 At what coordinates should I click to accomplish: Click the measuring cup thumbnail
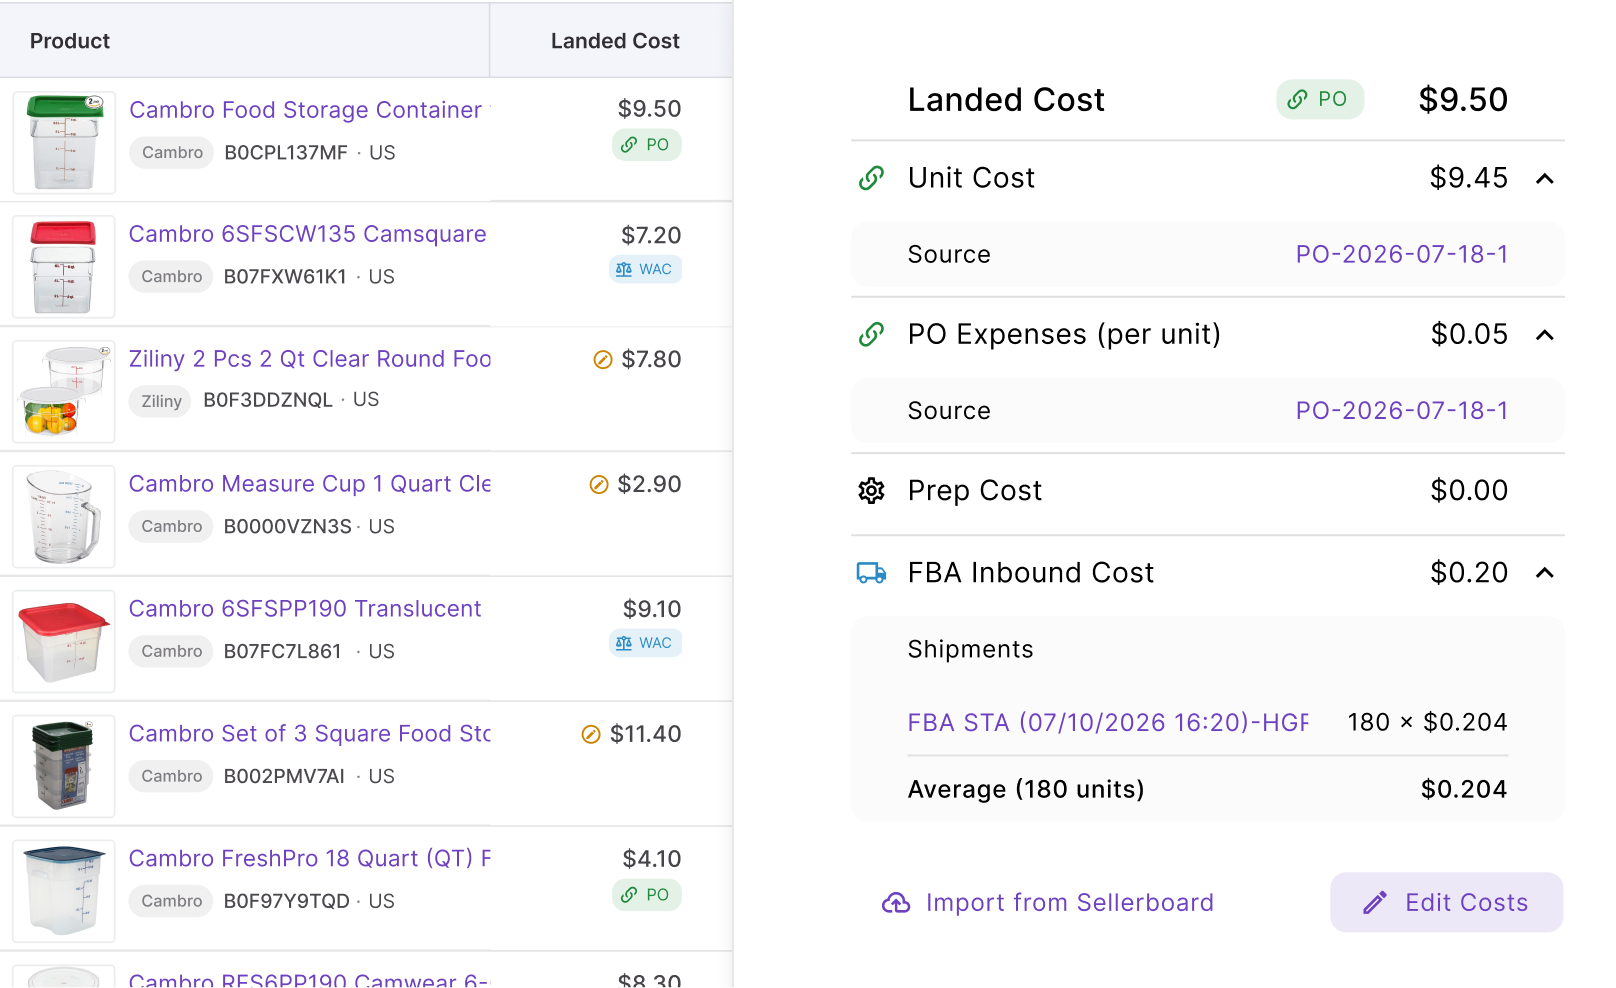[64, 517]
